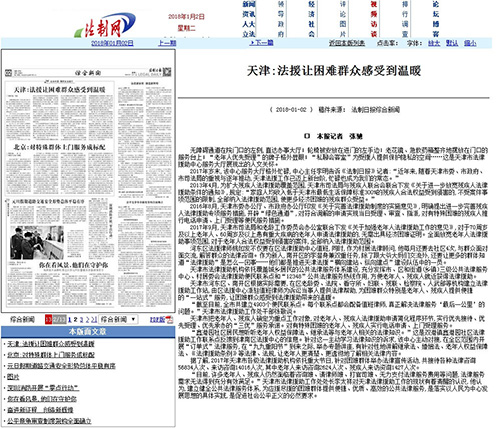
Task: Open the PDF version icon link
Action: pyautogui.click(x=169, y=319)
